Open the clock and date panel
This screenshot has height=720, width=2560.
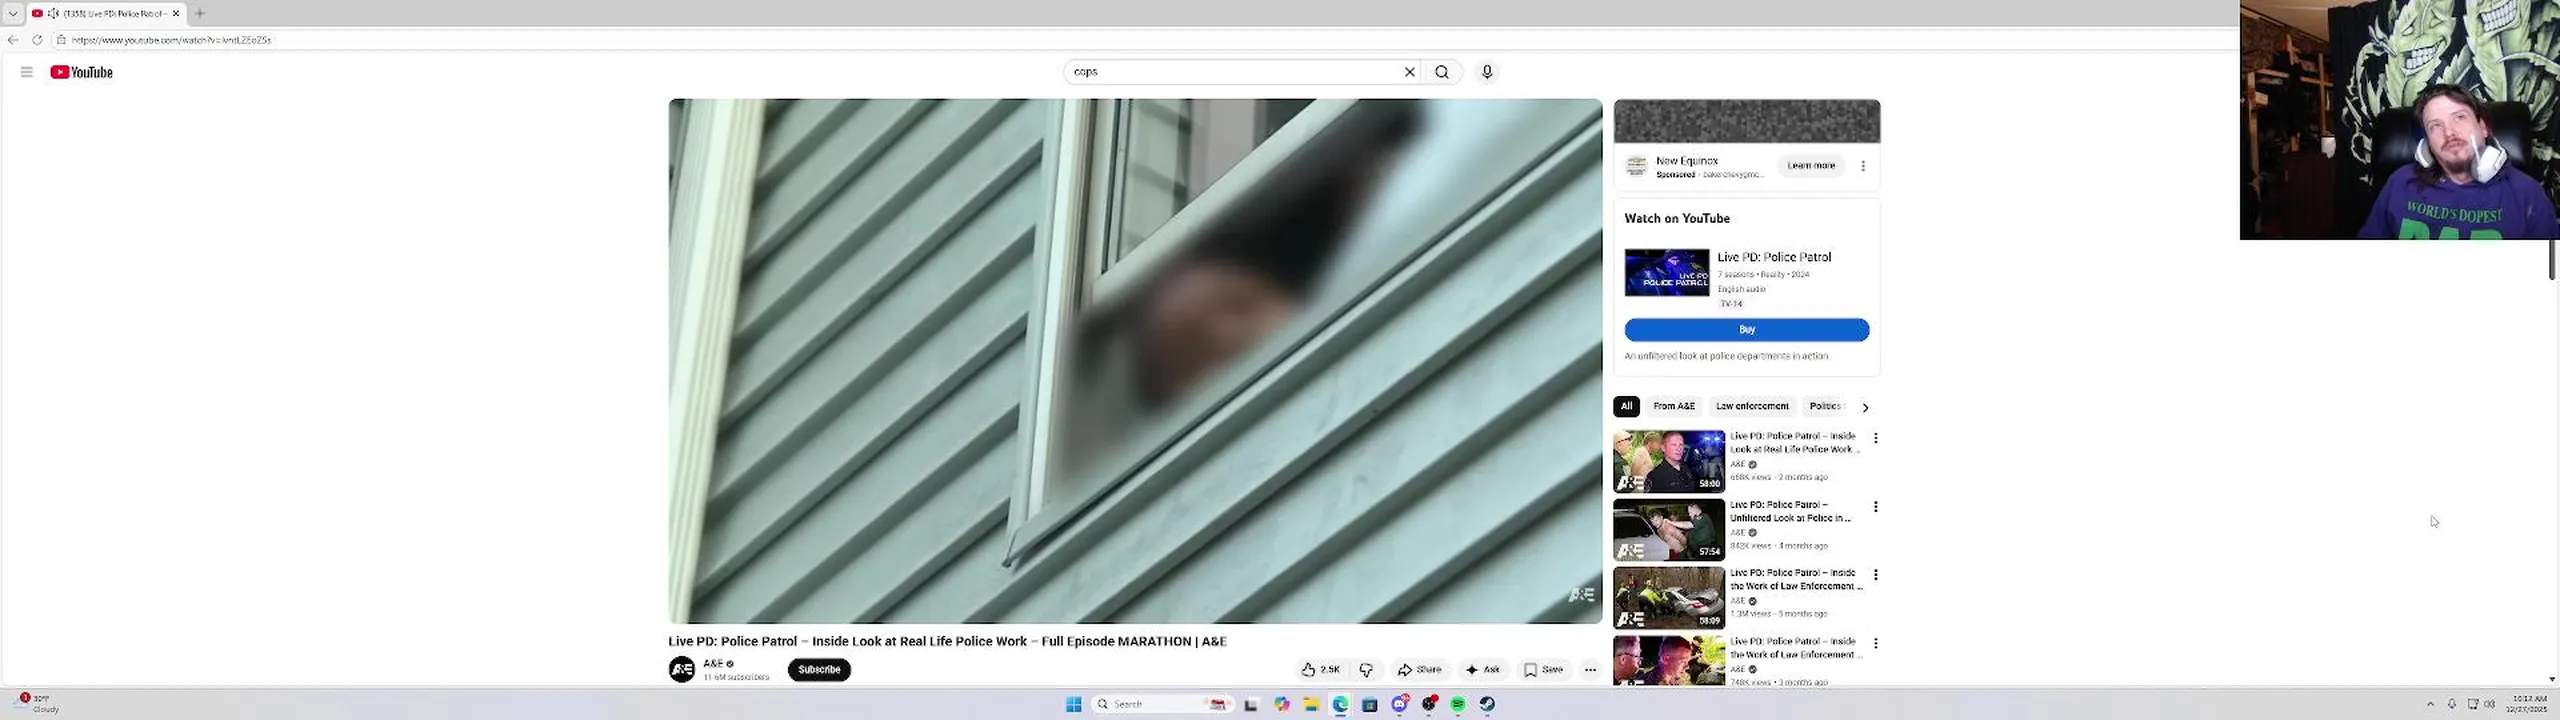click(x=2528, y=704)
